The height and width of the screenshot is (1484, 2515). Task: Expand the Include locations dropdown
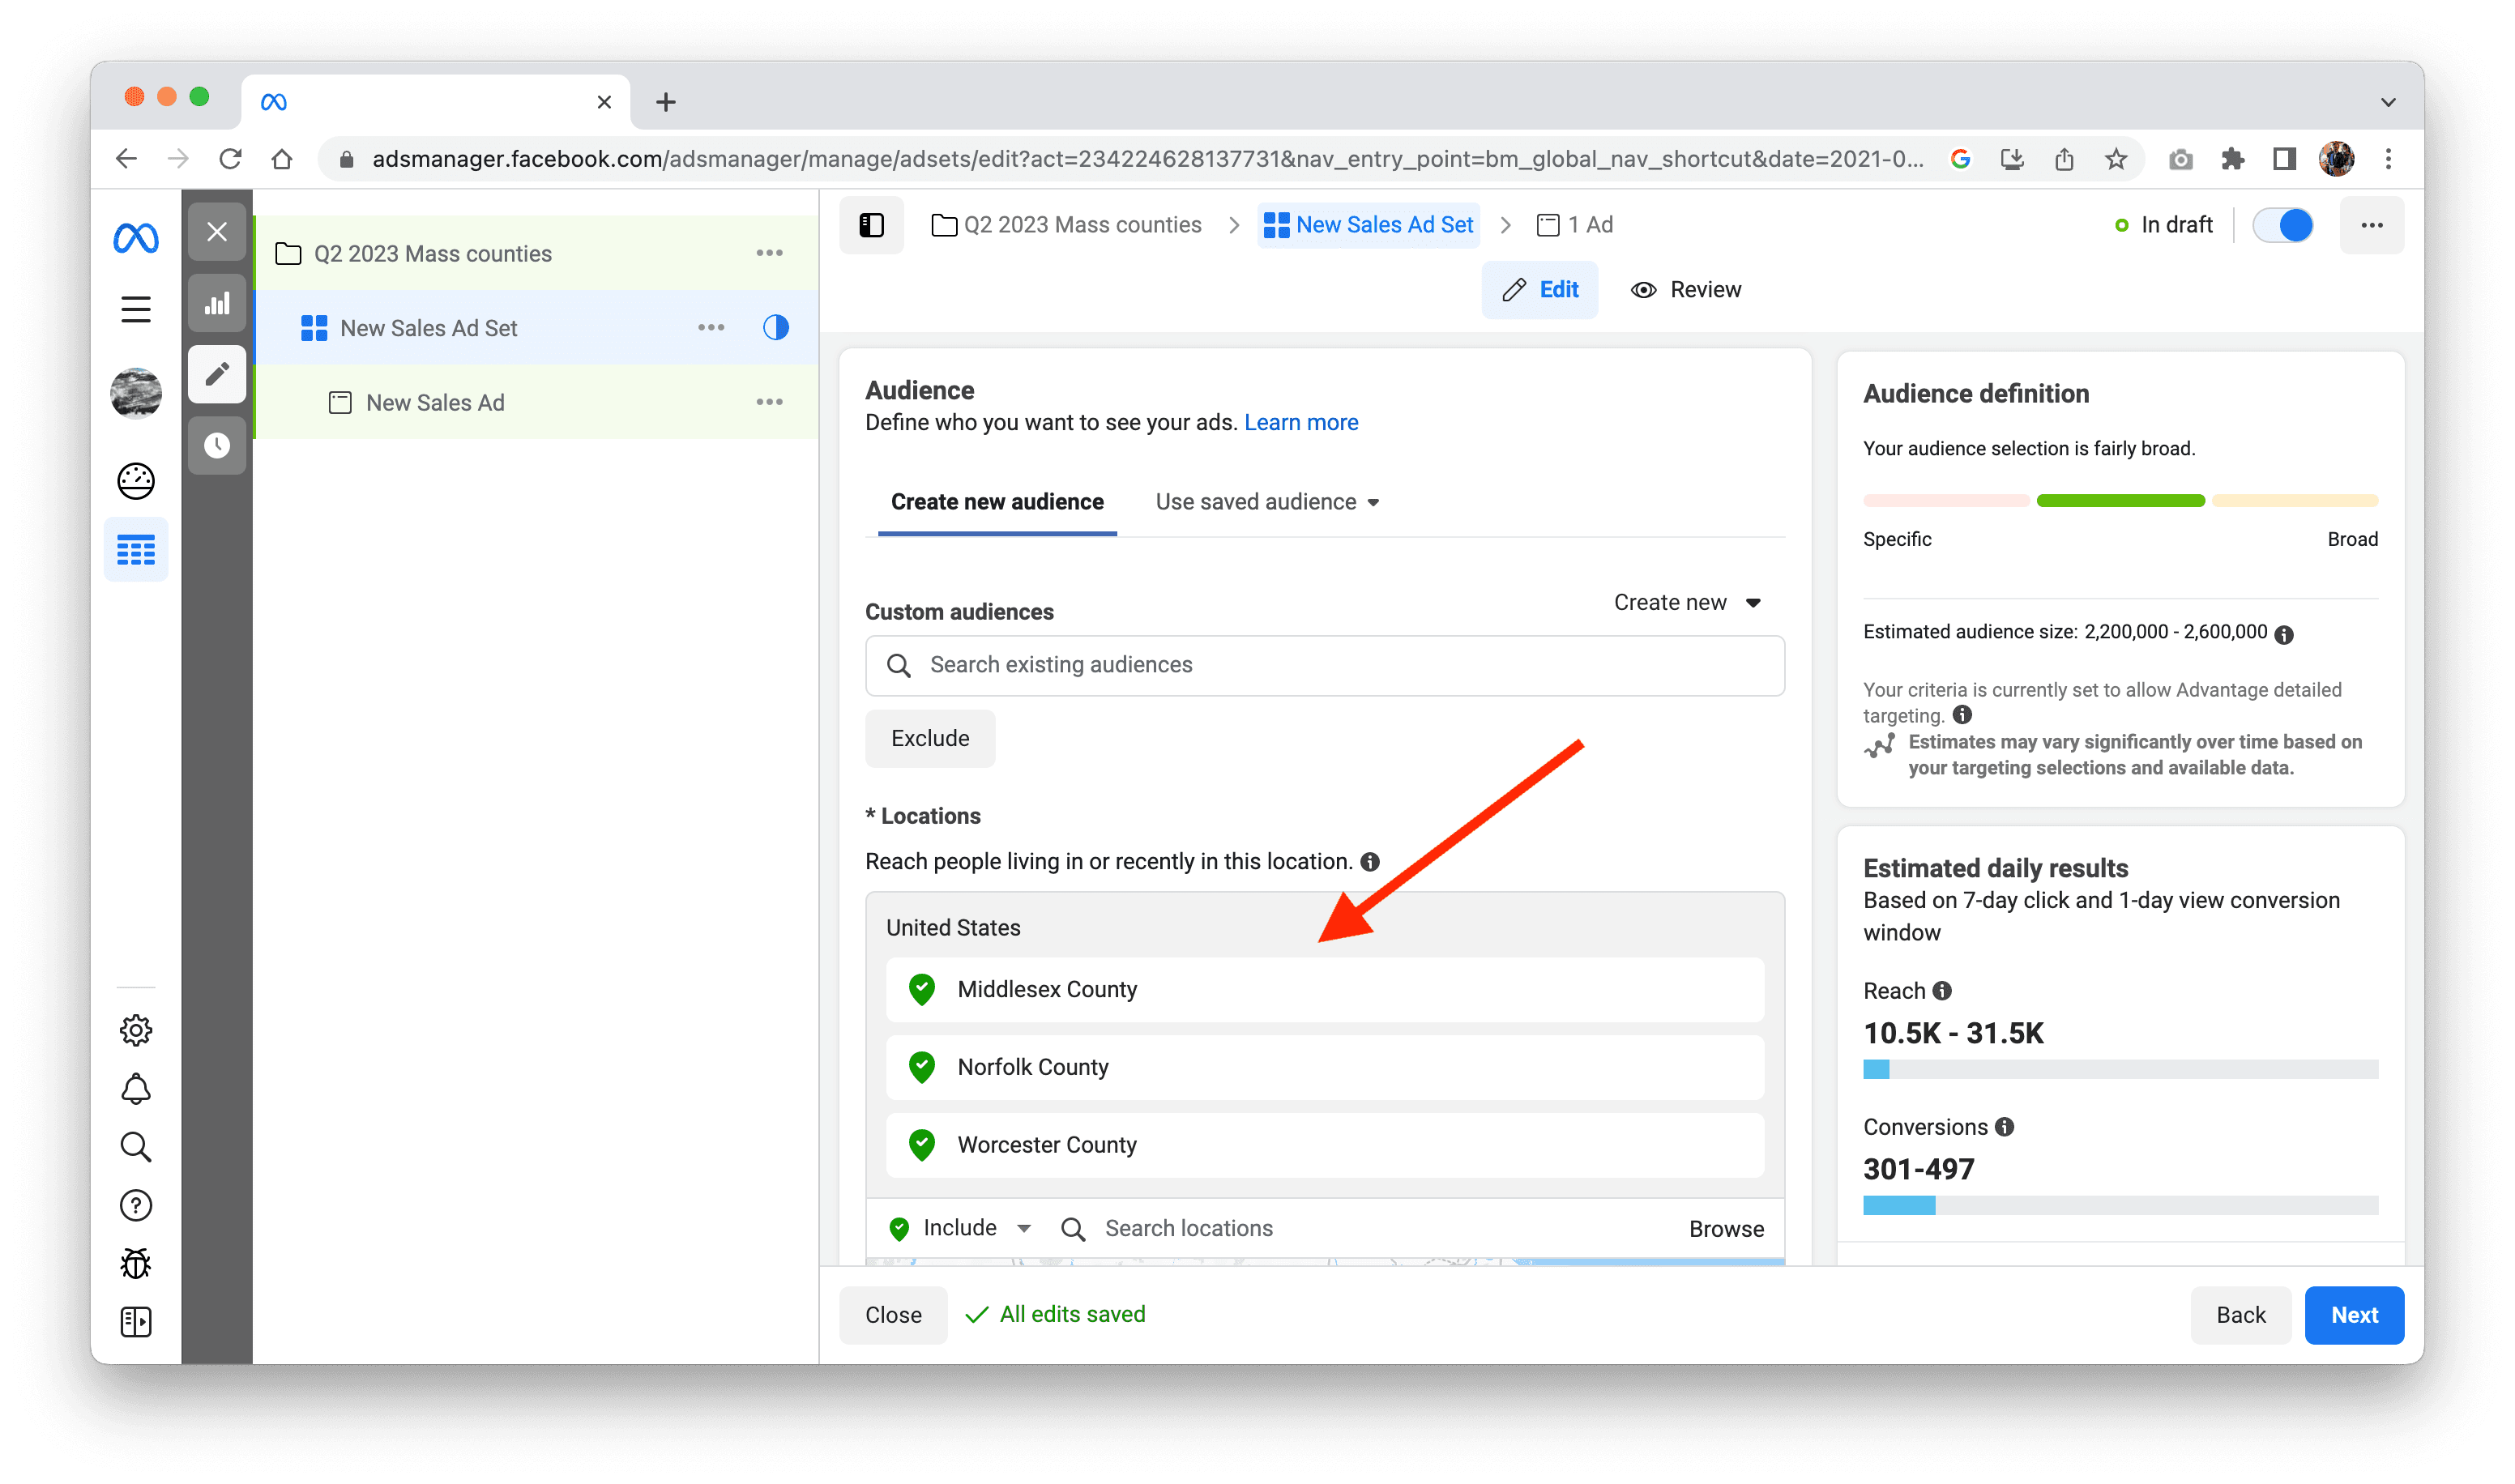[x=1024, y=1228]
